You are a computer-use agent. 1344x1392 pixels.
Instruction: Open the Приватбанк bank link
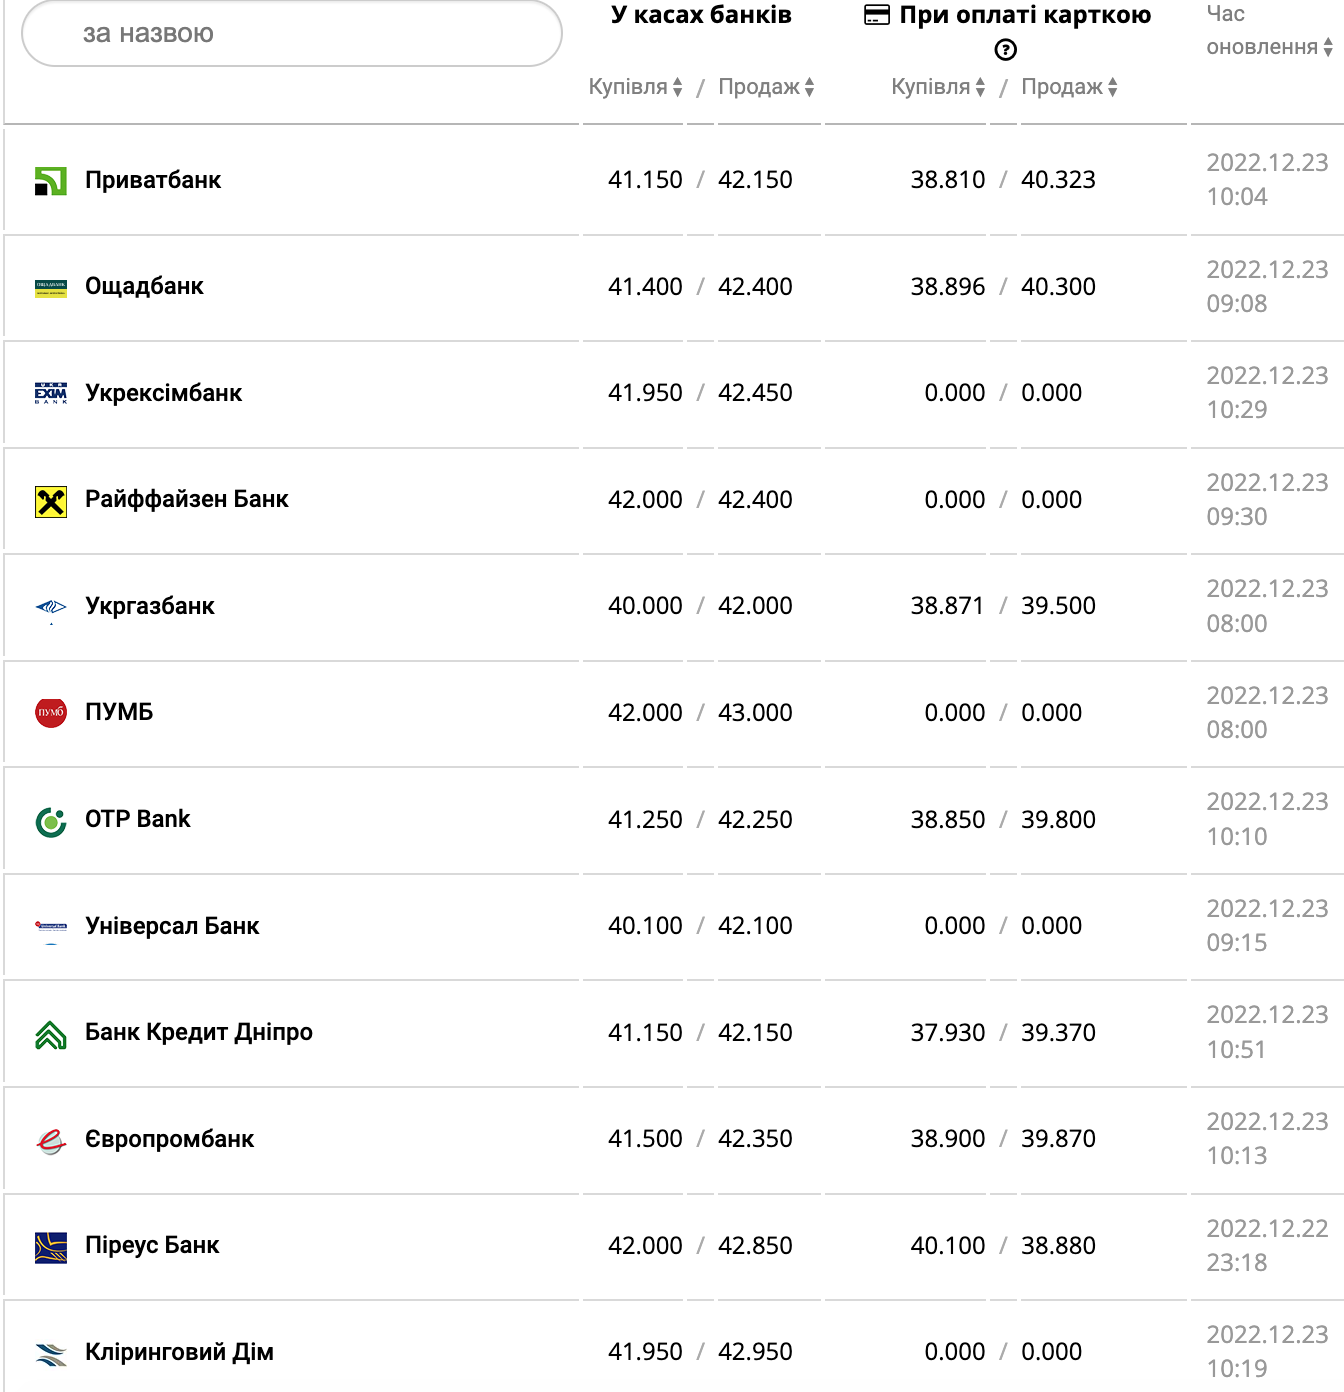click(x=153, y=180)
